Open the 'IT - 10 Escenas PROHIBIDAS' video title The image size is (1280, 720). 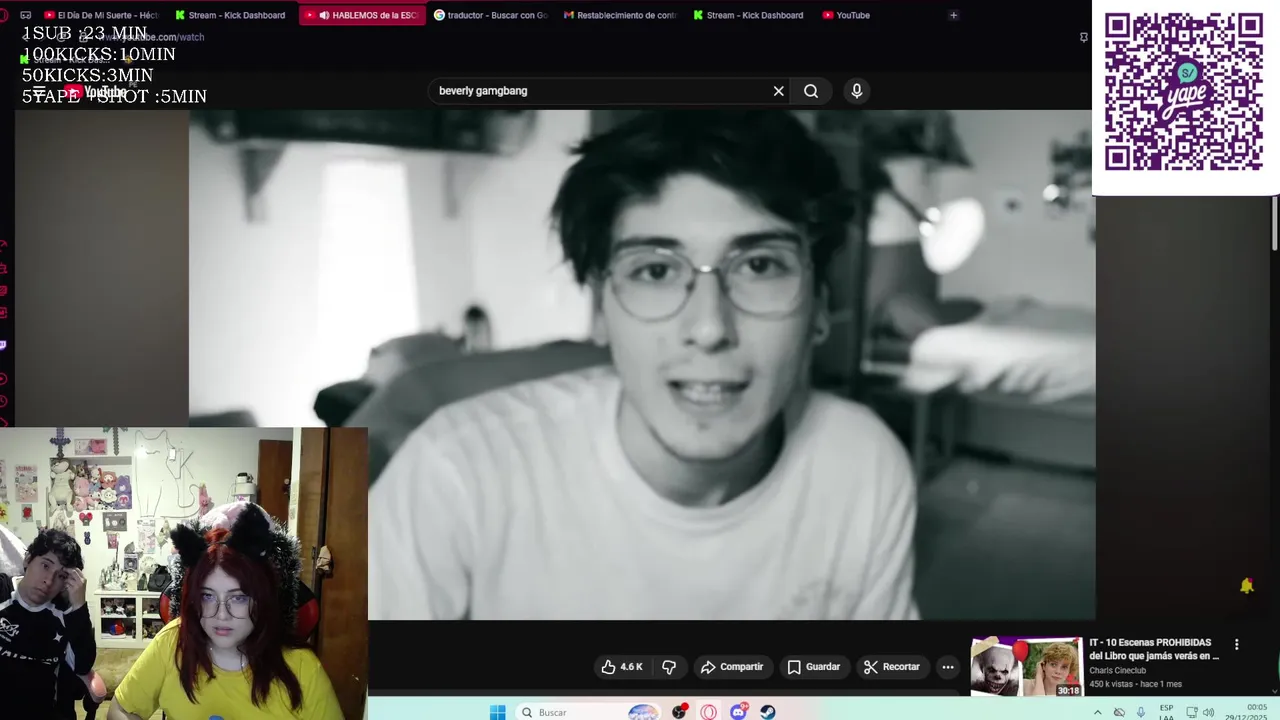pyautogui.click(x=1154, y=649)
